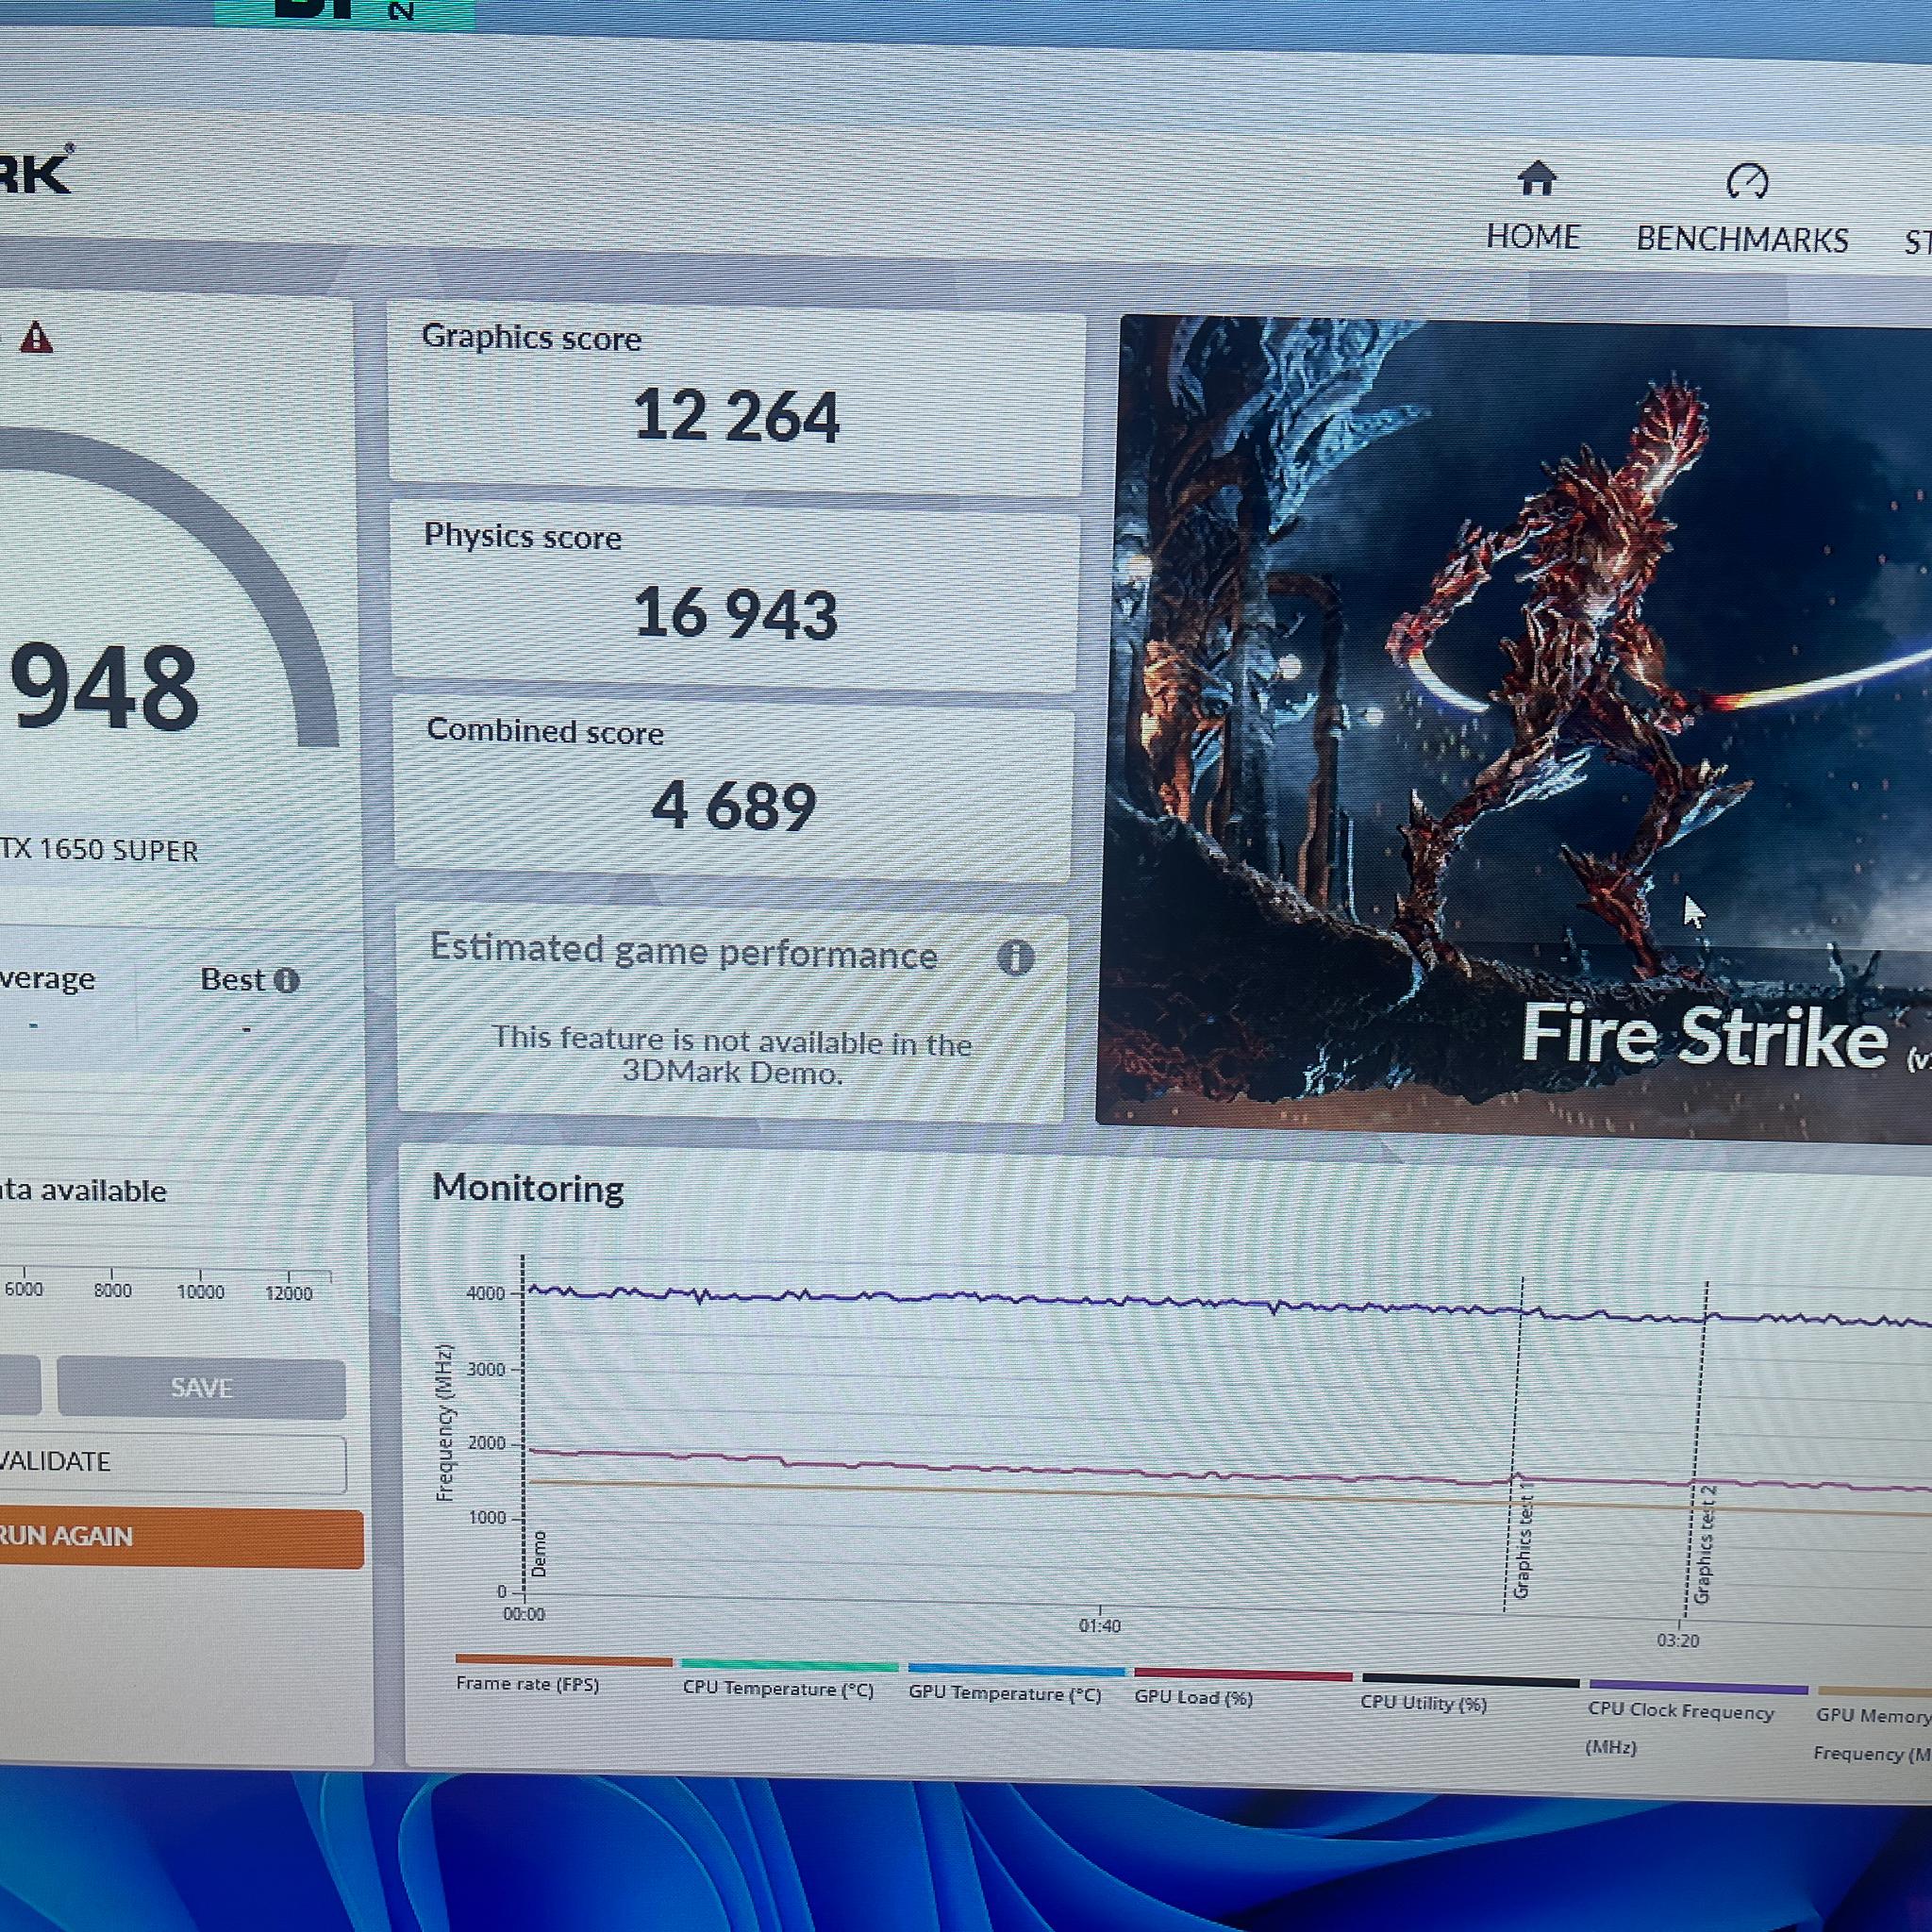The height and width of the screenshot is (1932, 1932).
Task: Click the 03:20 time label on chart
Action: click(1678, 1641)
